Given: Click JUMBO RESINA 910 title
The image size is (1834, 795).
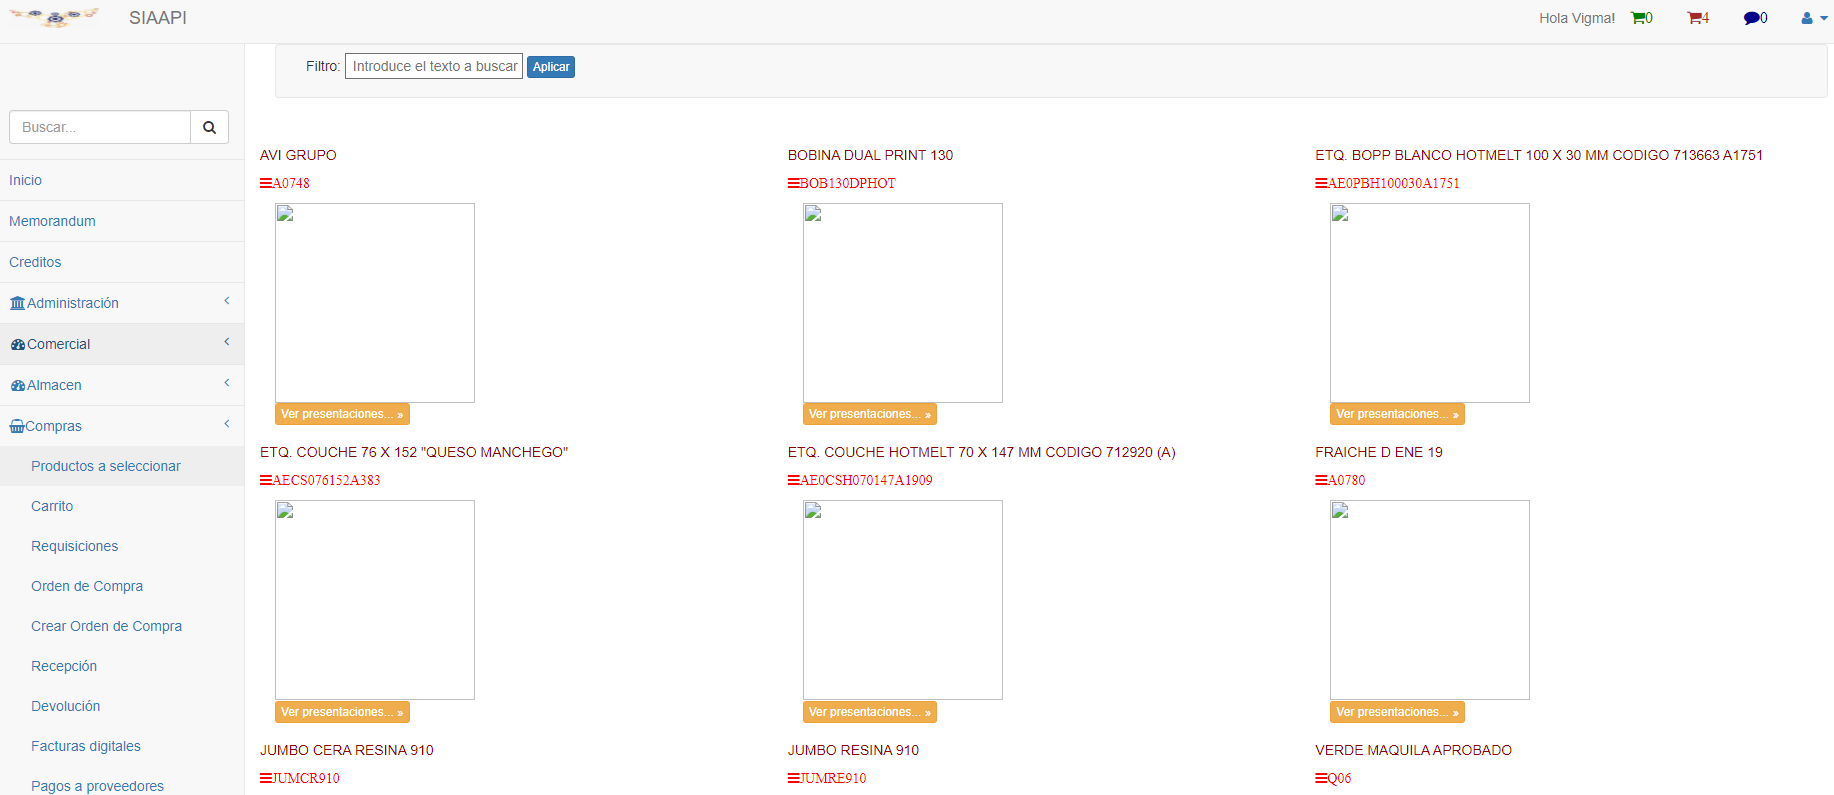Looking at the screenshot, I should pyautogui.click(x=853, y=750).
